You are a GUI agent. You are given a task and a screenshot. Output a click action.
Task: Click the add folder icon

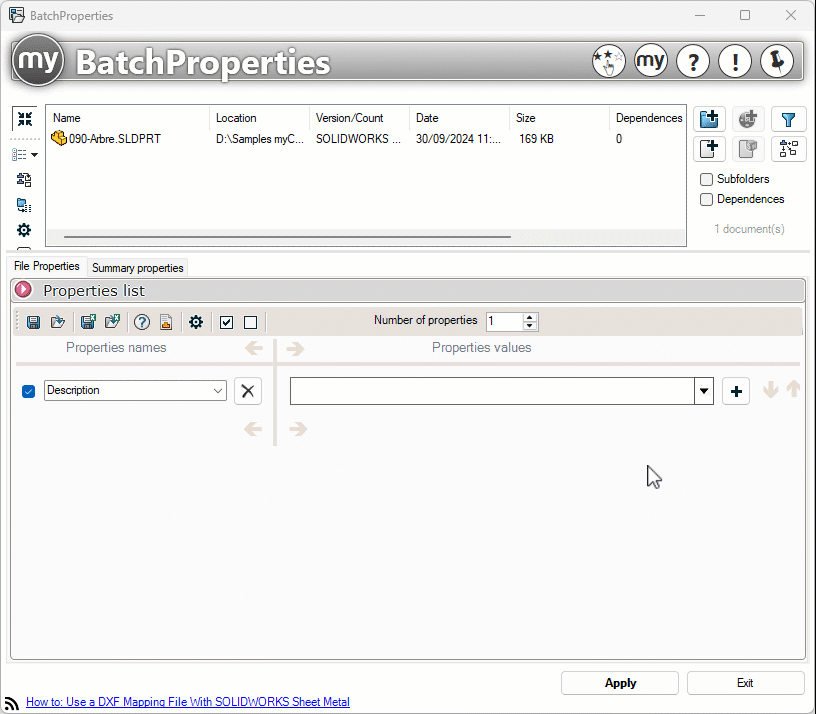tap(709, 119)
